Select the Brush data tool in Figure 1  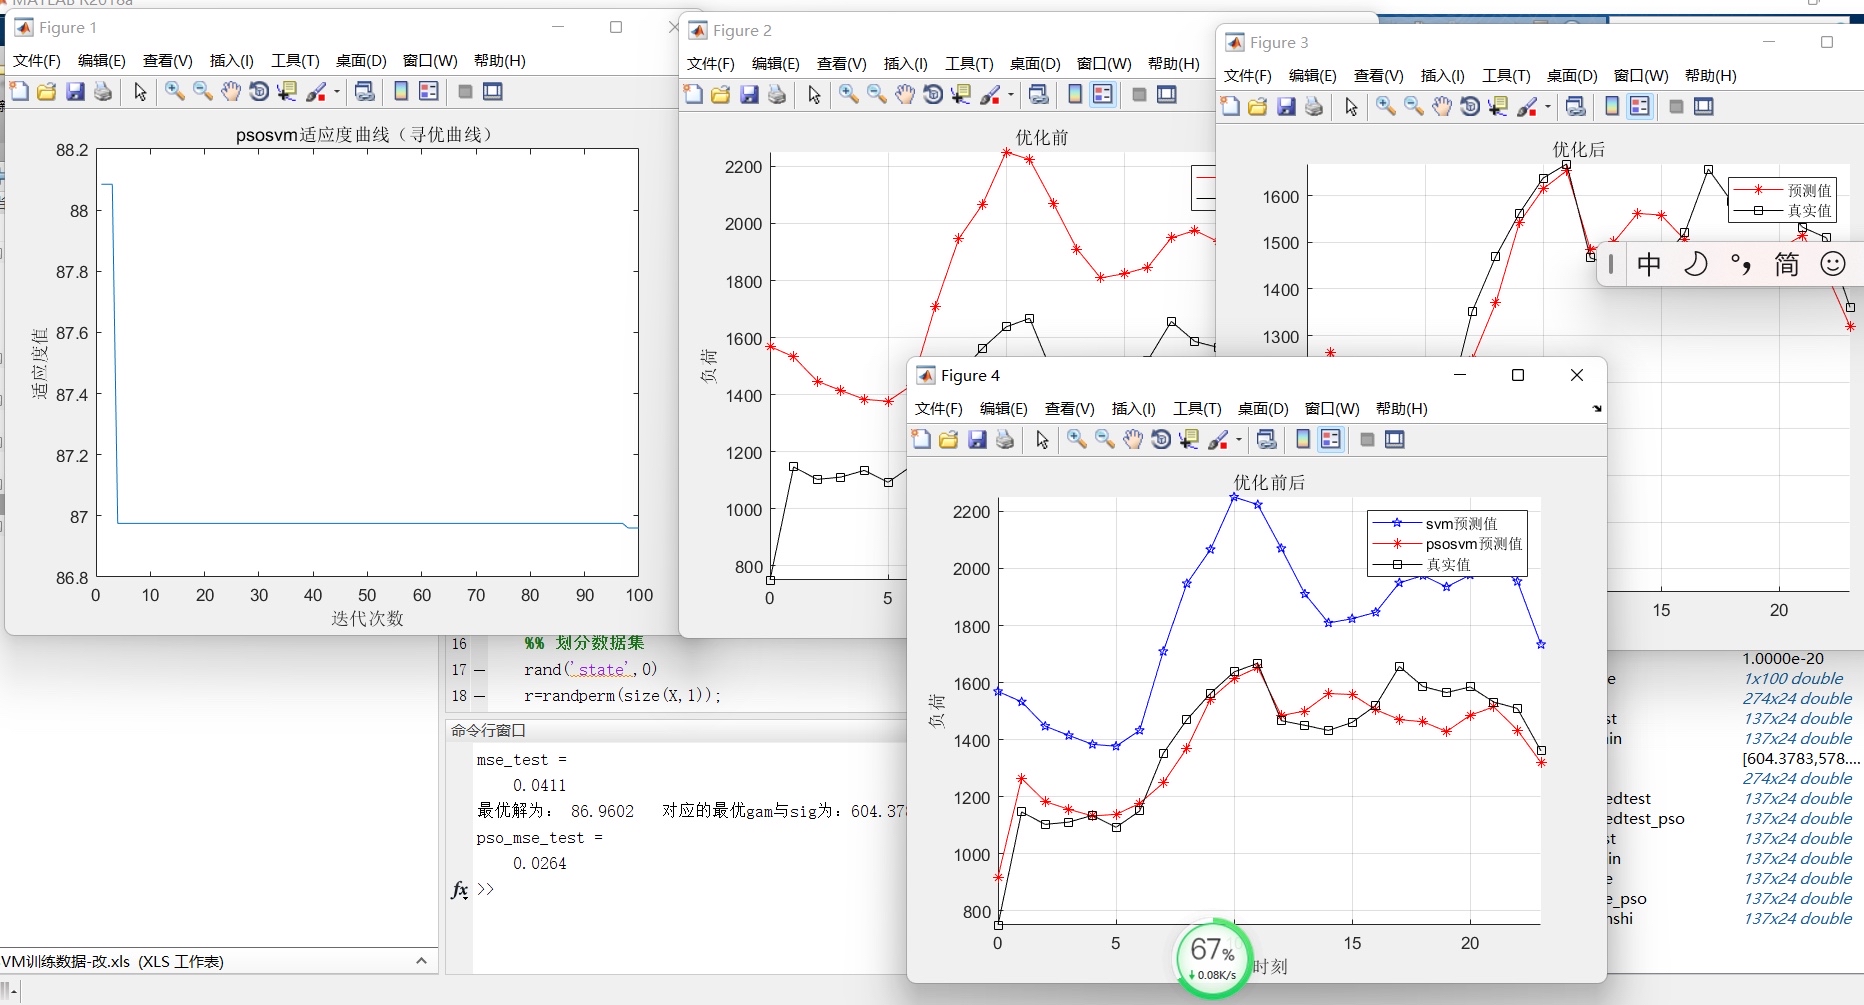click(x=317, y=92)
